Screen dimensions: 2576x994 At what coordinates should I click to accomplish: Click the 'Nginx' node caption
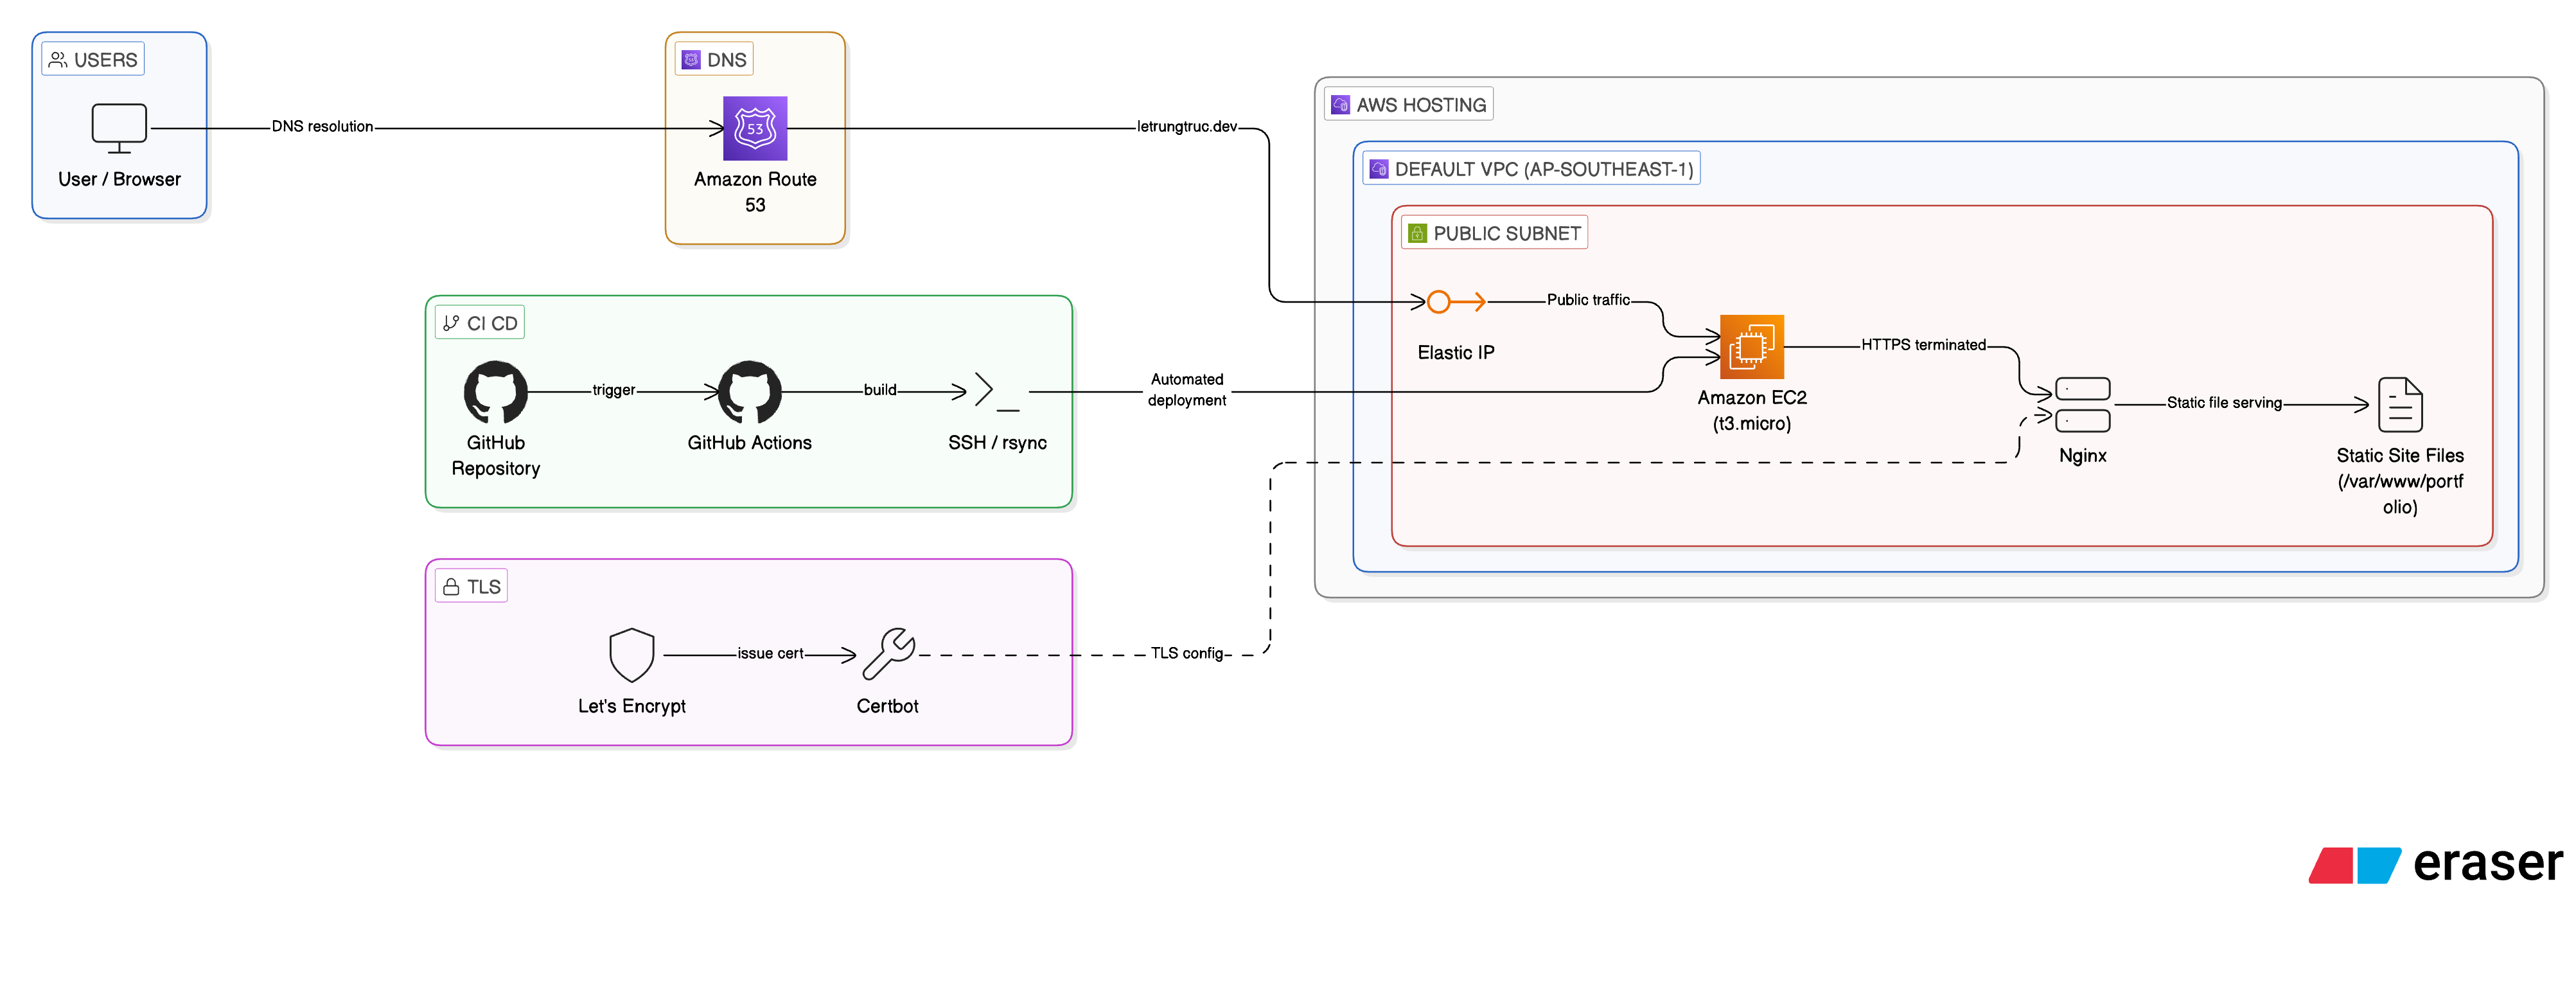2082,456
